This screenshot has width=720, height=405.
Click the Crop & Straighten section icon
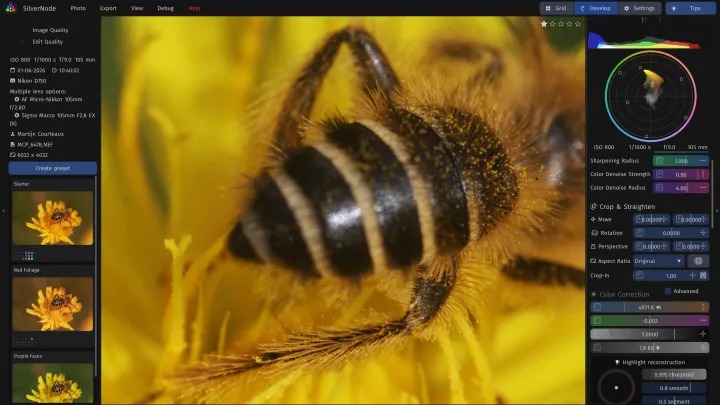(593, 207)
